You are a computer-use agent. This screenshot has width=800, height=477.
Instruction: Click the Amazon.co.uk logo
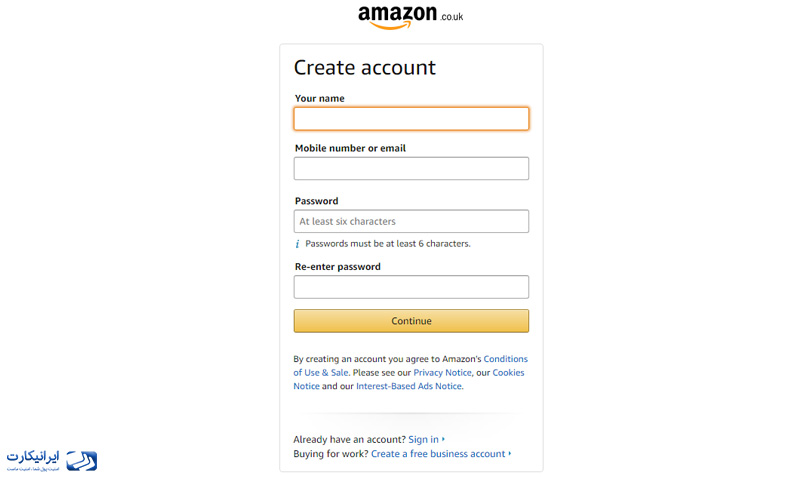click(x=411, y=17)
